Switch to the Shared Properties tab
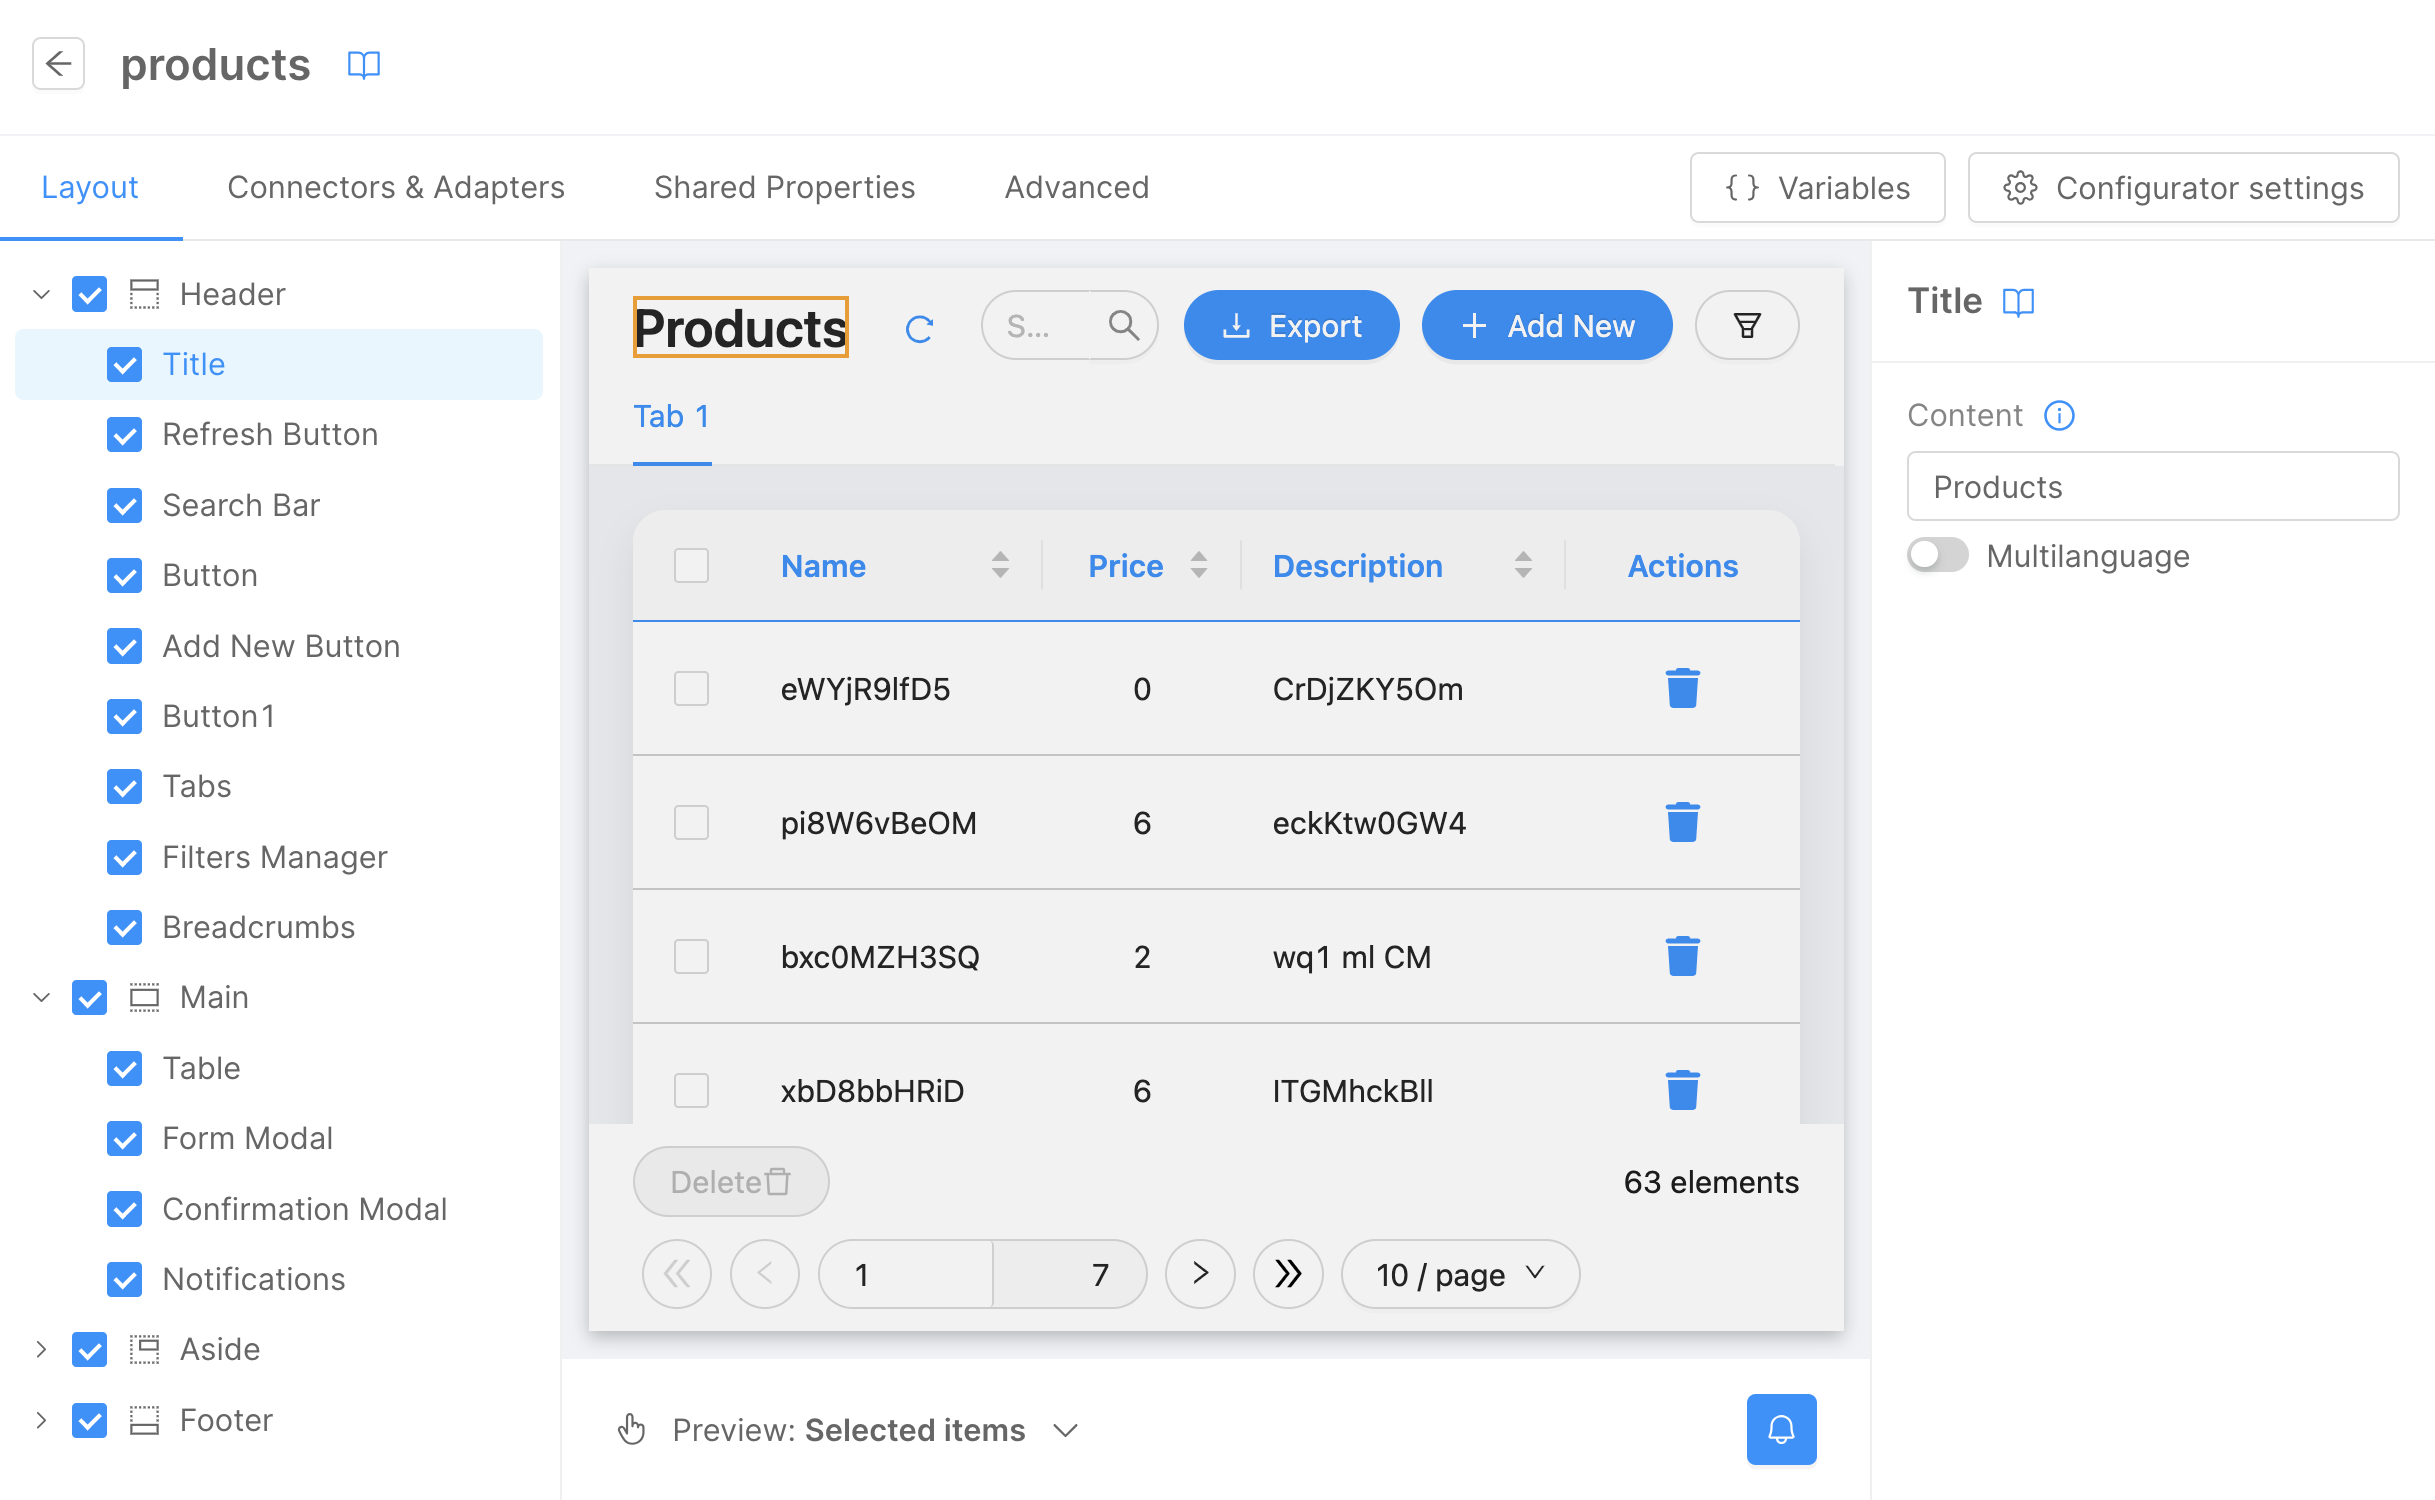 coord(784,187)
